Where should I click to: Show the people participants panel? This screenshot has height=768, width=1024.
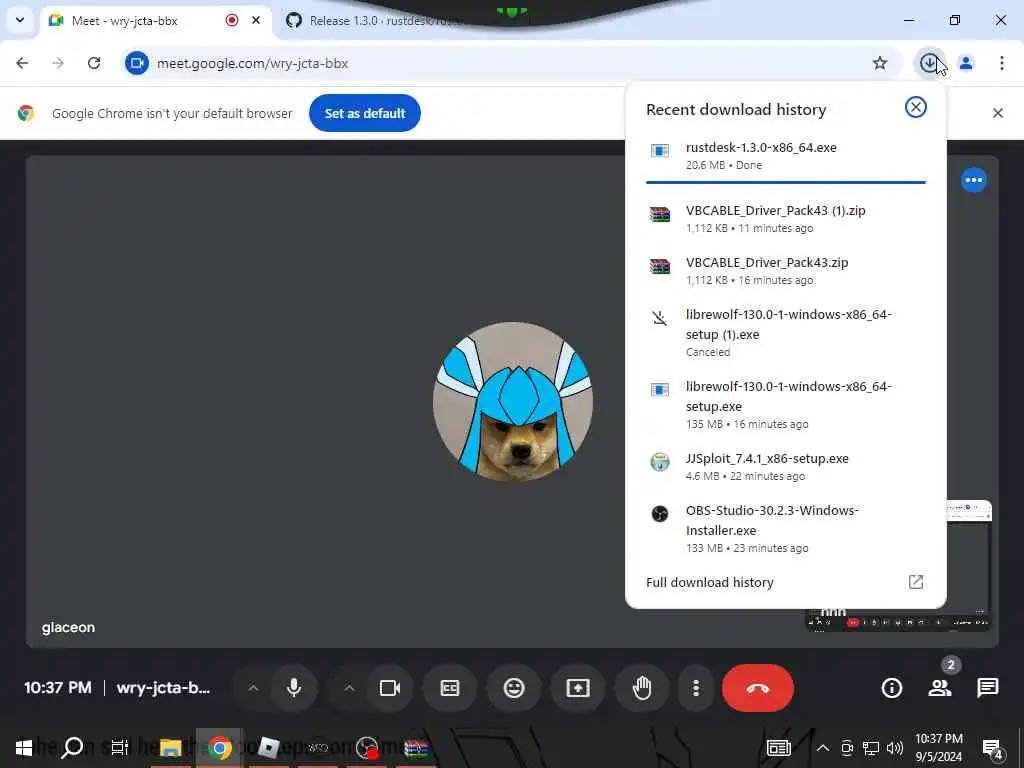(x=940, y=688)
